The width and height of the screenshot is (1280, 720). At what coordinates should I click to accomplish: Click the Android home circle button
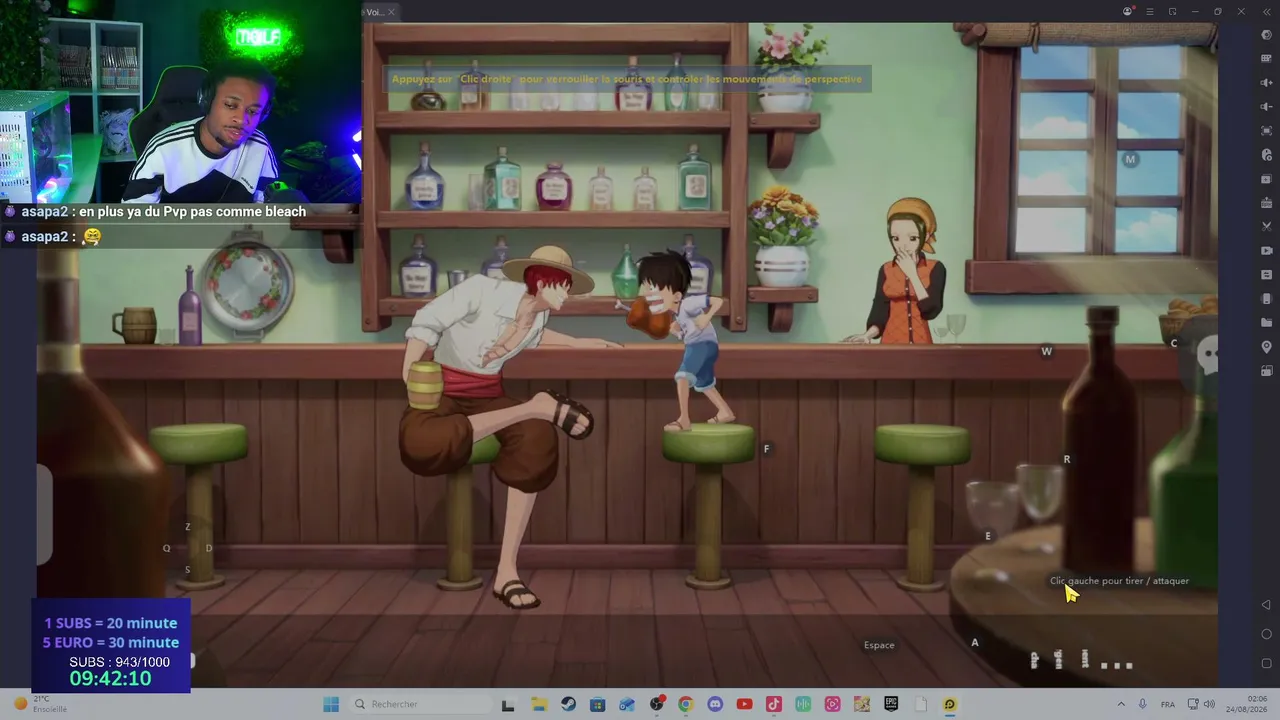tap(1266, 634)
